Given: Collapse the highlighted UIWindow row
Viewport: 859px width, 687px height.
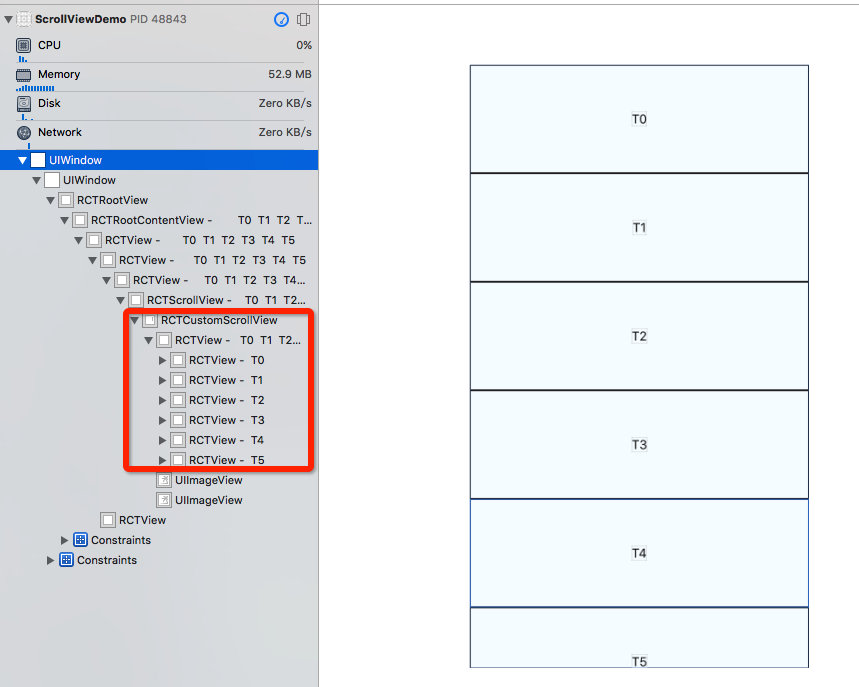Looking at the screenshot, I should [x=22, y=161].
